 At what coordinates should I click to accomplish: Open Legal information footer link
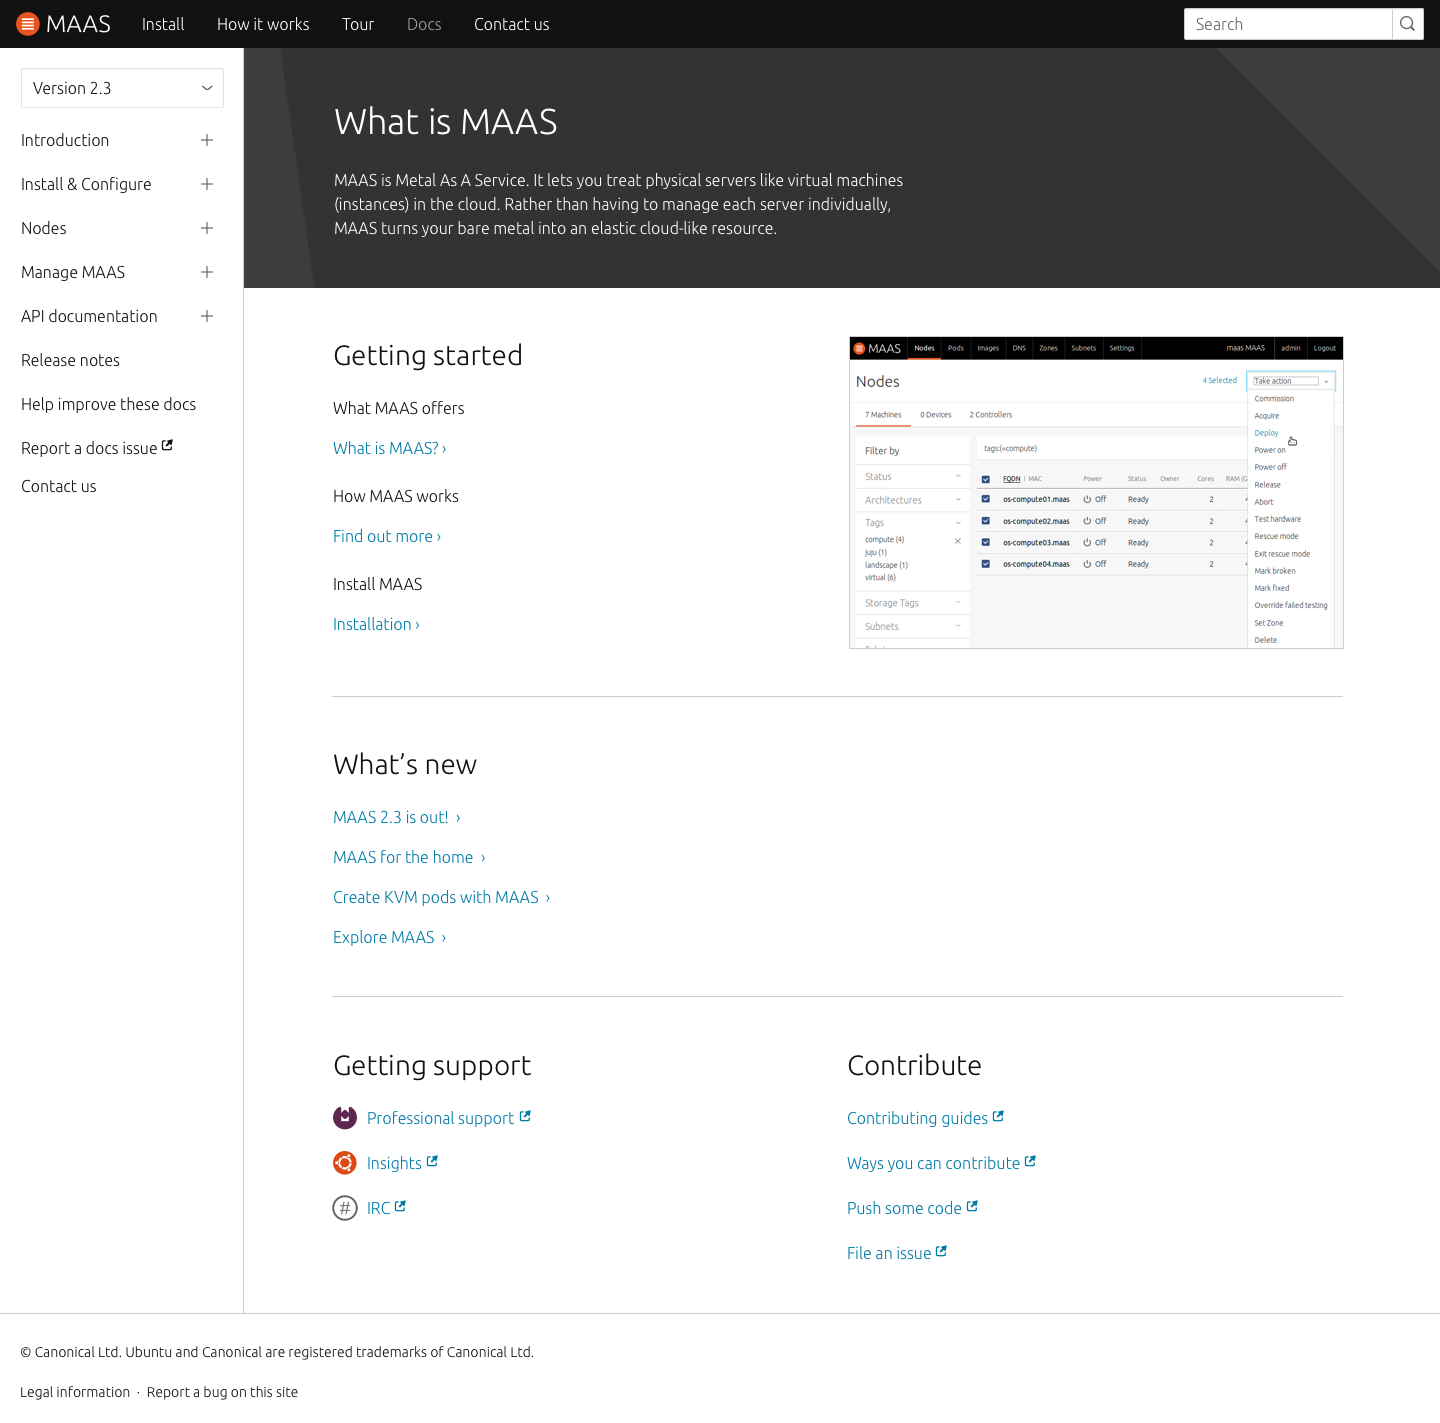[75, 1392]
